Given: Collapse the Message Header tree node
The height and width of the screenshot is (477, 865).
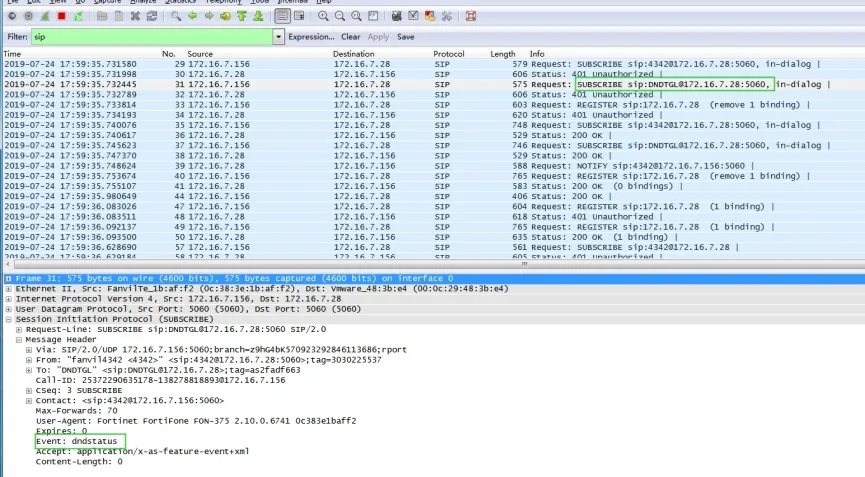Looking at the screenshot, I should pos(19,339).
